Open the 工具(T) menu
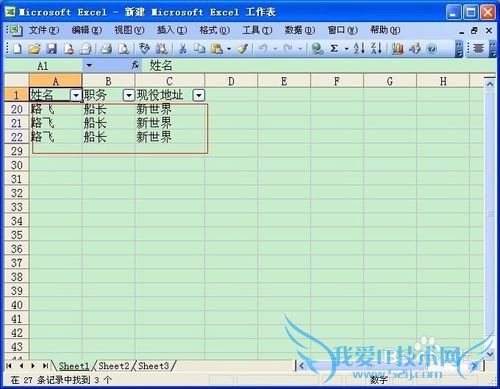The width and height of the screenshot is (500, 389). (257, 30)
